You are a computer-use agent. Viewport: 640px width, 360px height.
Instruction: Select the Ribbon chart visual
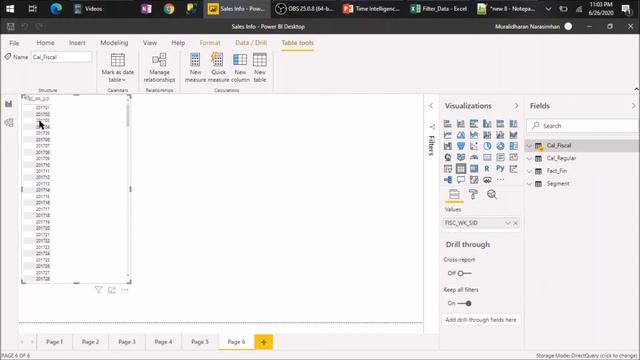coord(513,135)
